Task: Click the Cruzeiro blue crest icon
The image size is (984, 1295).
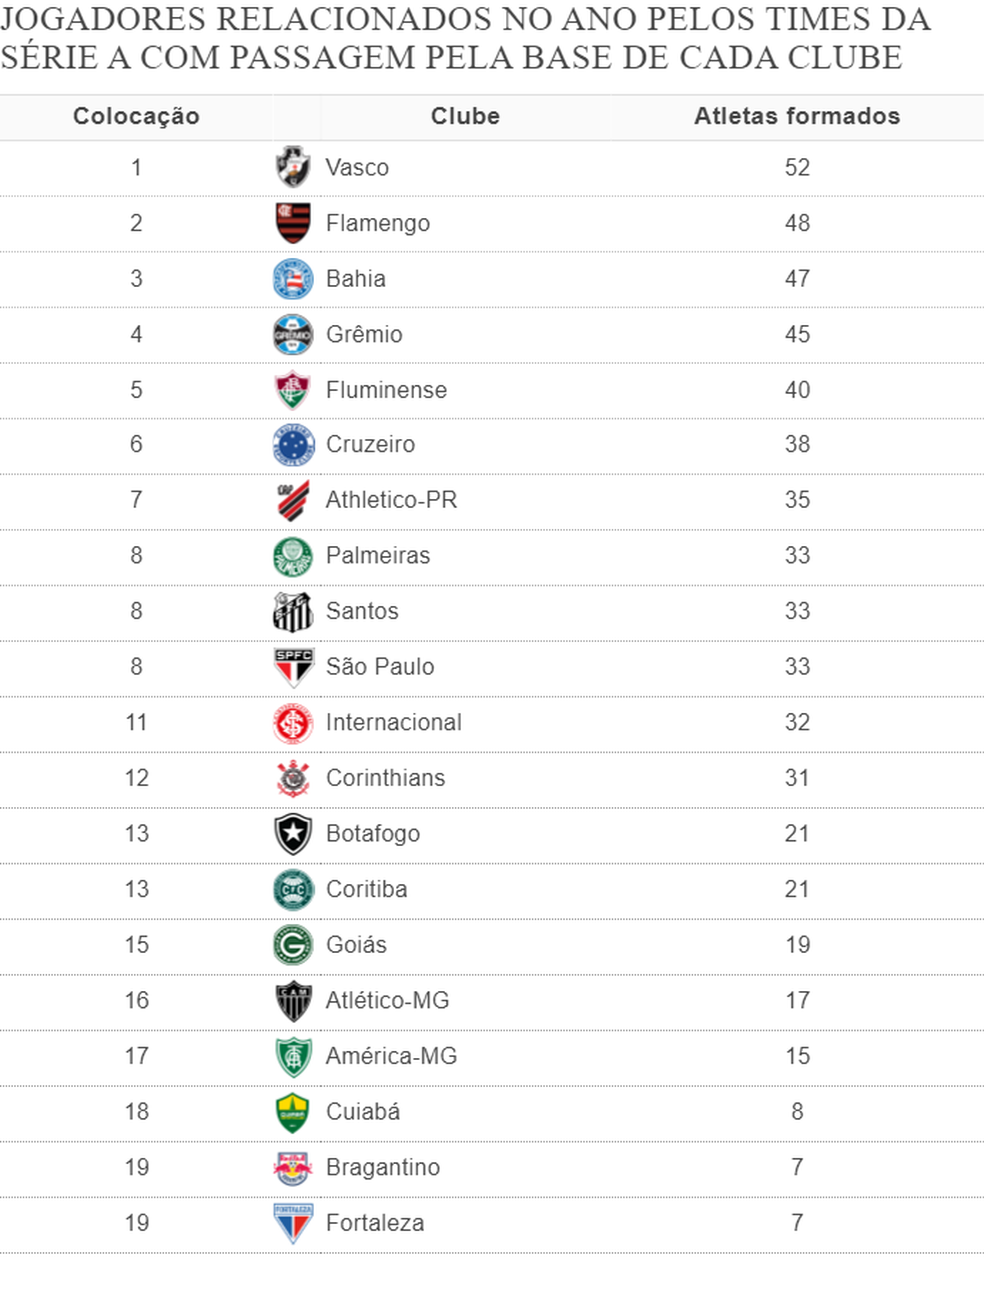Action: pos(293,445)
